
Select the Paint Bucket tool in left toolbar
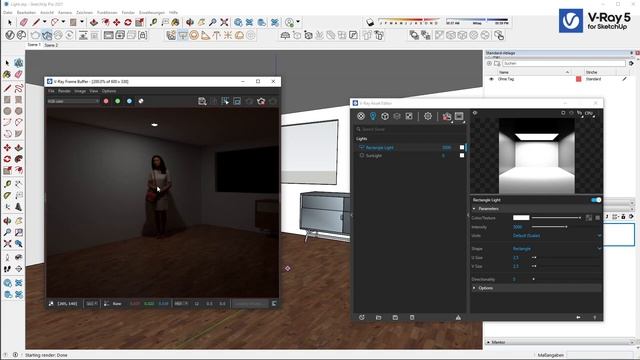pyautogui.click(x=7, y=74)
